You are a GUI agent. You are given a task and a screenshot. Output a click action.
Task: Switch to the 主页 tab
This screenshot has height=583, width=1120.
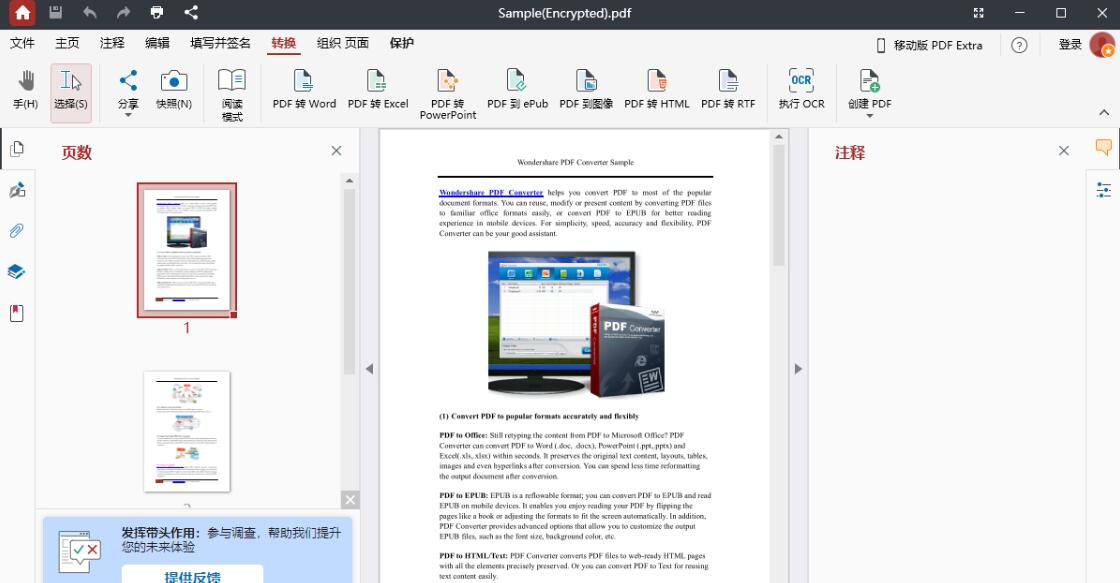pyautogui.click(x=67, y=44)
